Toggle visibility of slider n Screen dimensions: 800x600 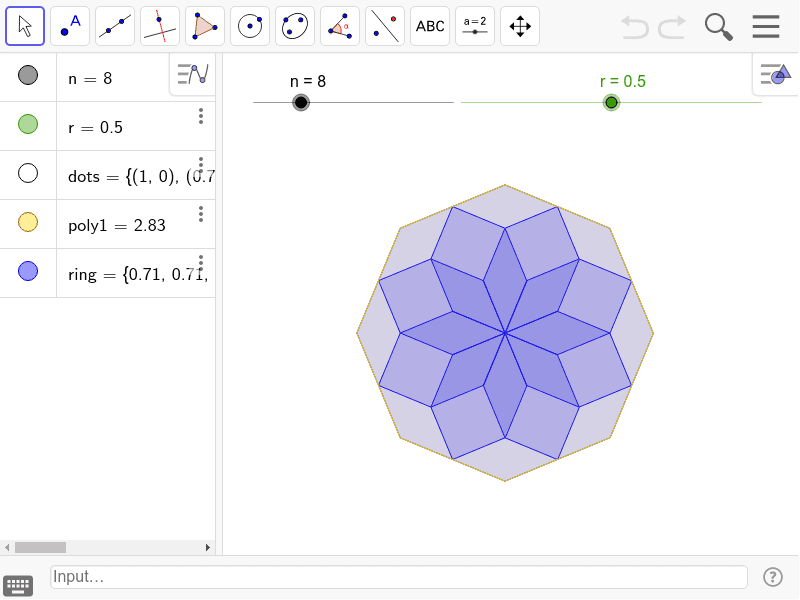pos(28,75)
